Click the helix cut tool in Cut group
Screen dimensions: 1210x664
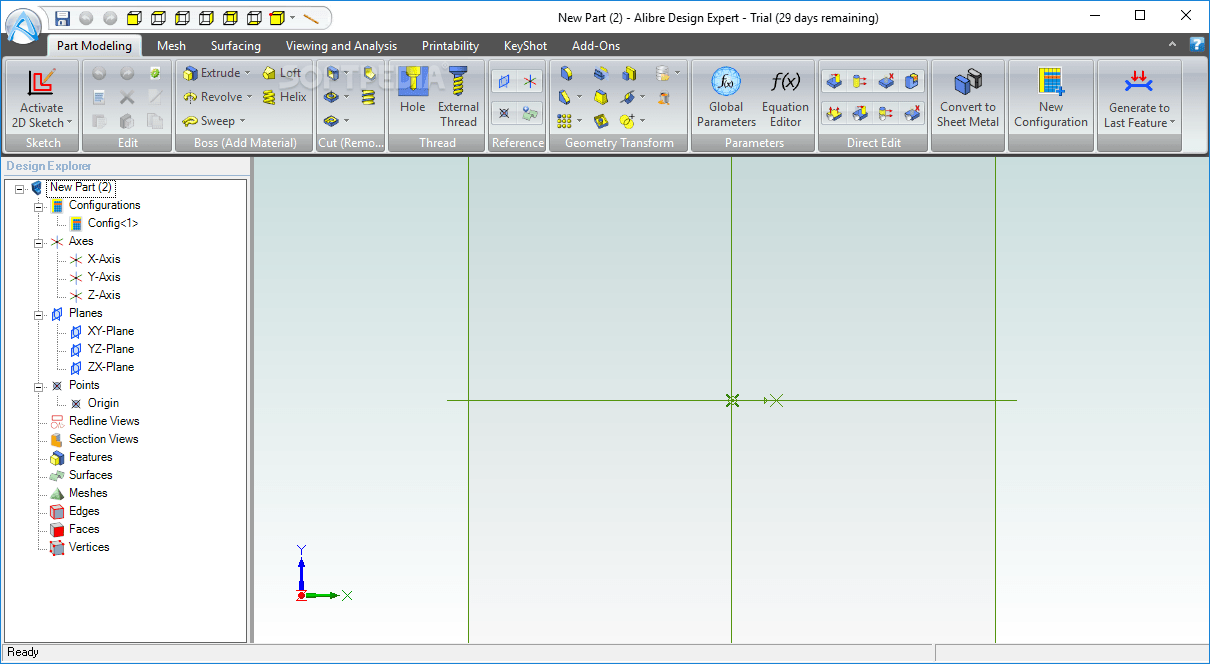pos(369,97)
